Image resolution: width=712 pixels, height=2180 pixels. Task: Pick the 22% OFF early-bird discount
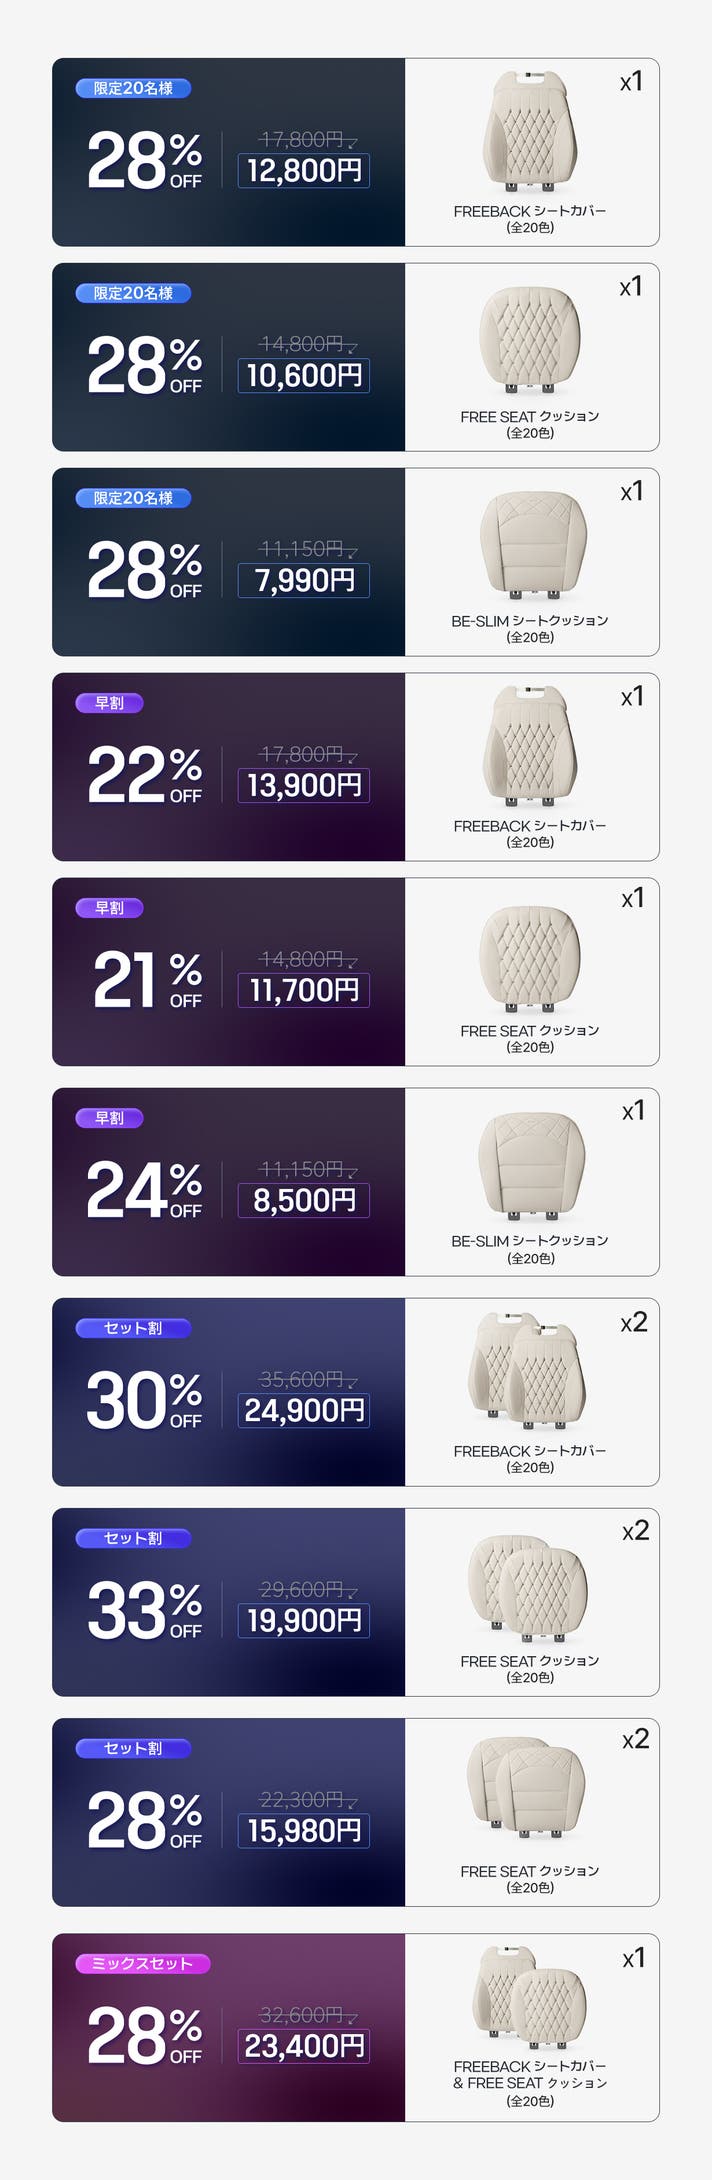click(x=144, y=775)
